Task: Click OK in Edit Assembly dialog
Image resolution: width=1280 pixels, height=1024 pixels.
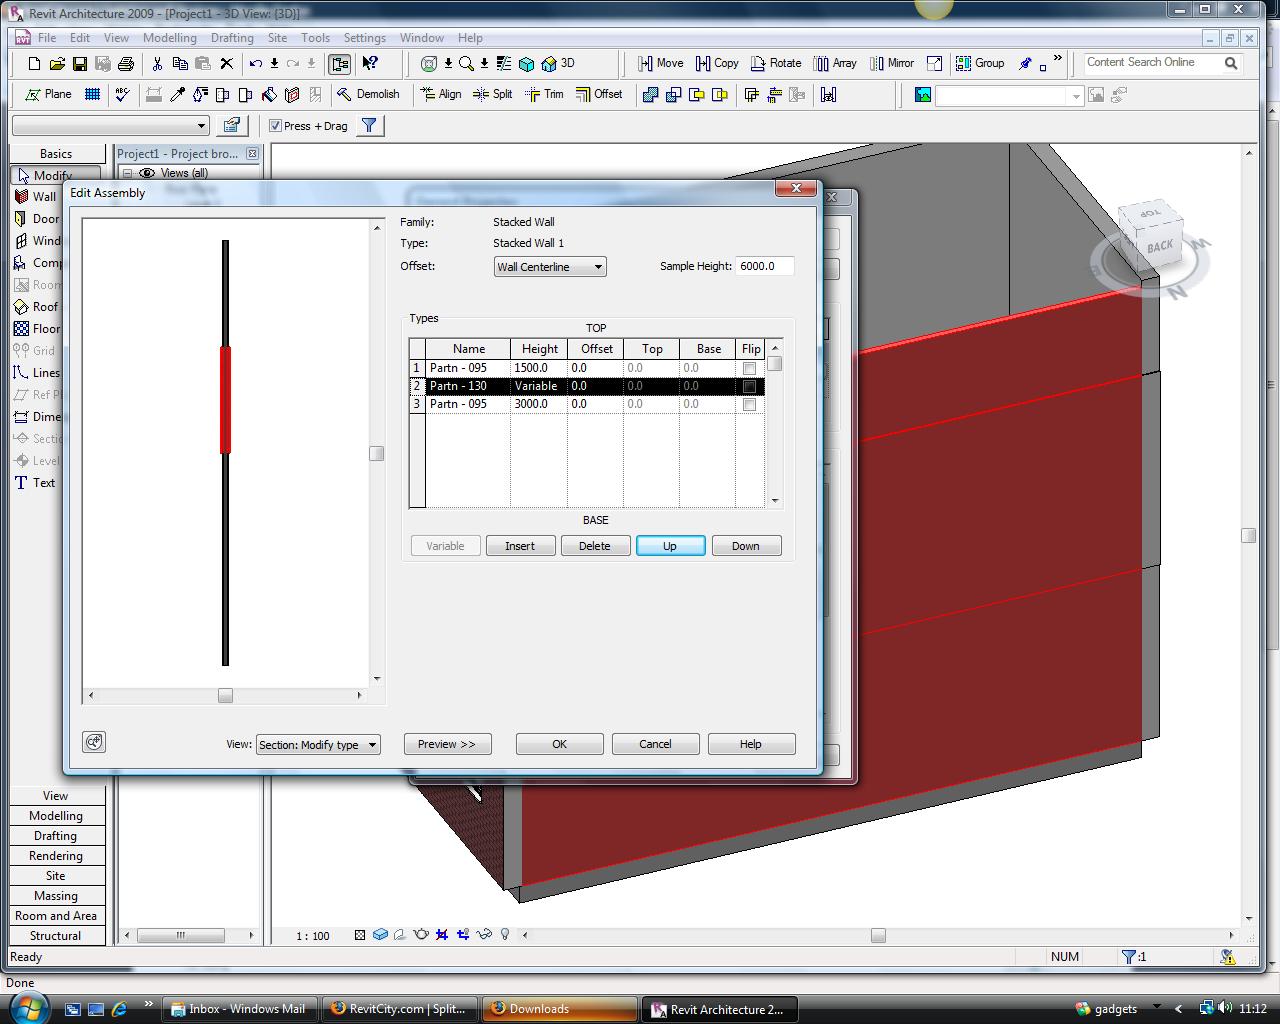Action: click(x=559, y=744)
